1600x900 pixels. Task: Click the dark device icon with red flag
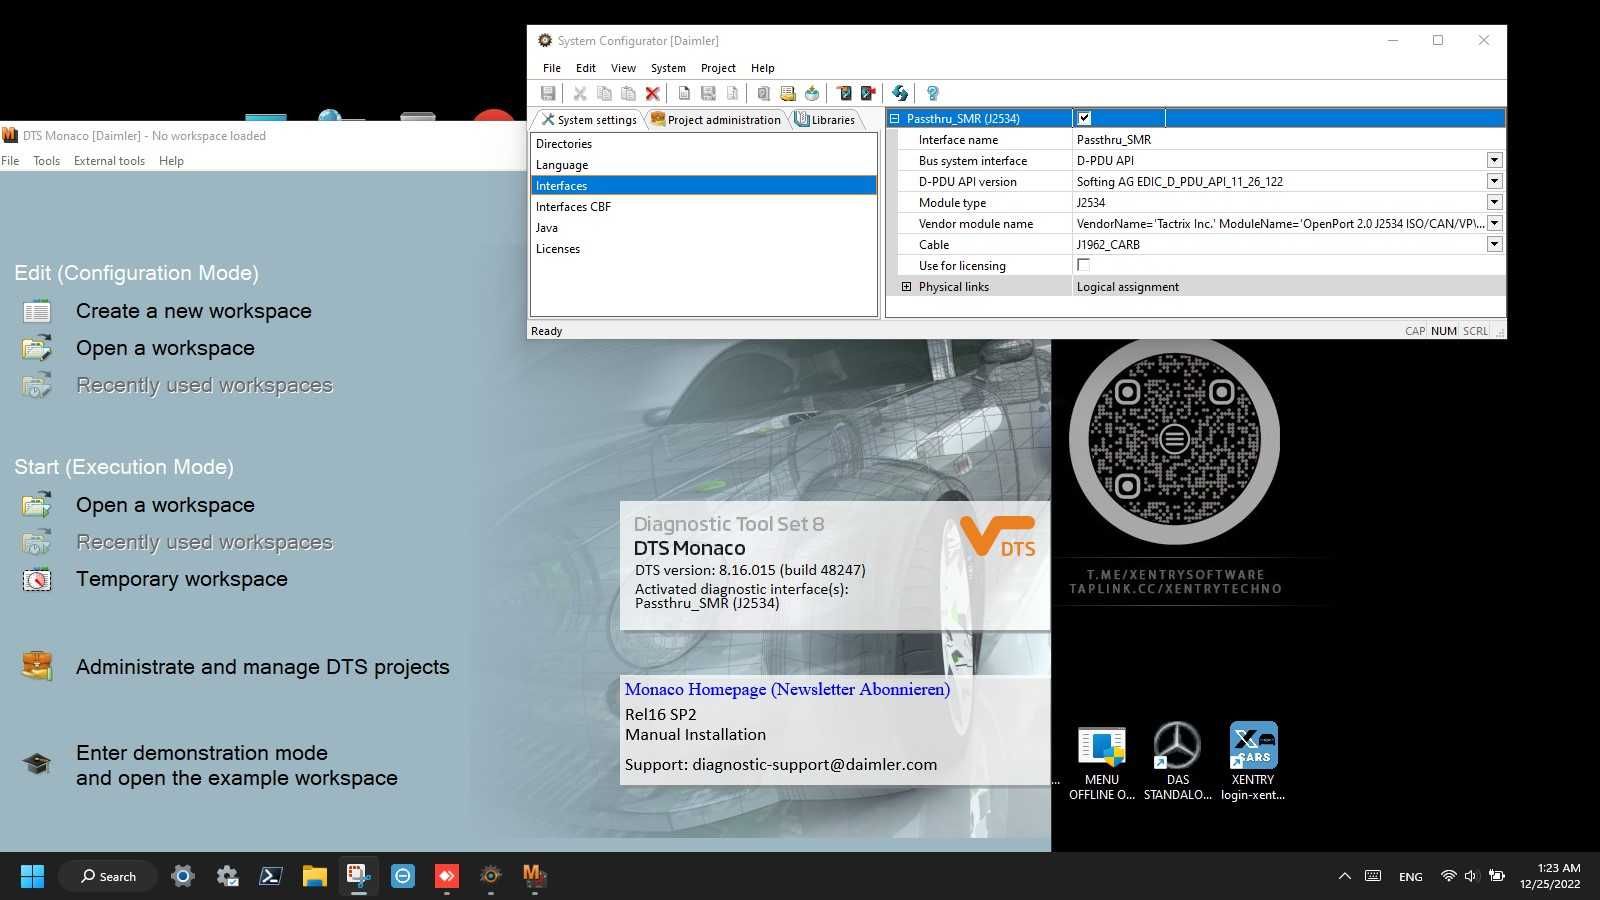[868, 93]
